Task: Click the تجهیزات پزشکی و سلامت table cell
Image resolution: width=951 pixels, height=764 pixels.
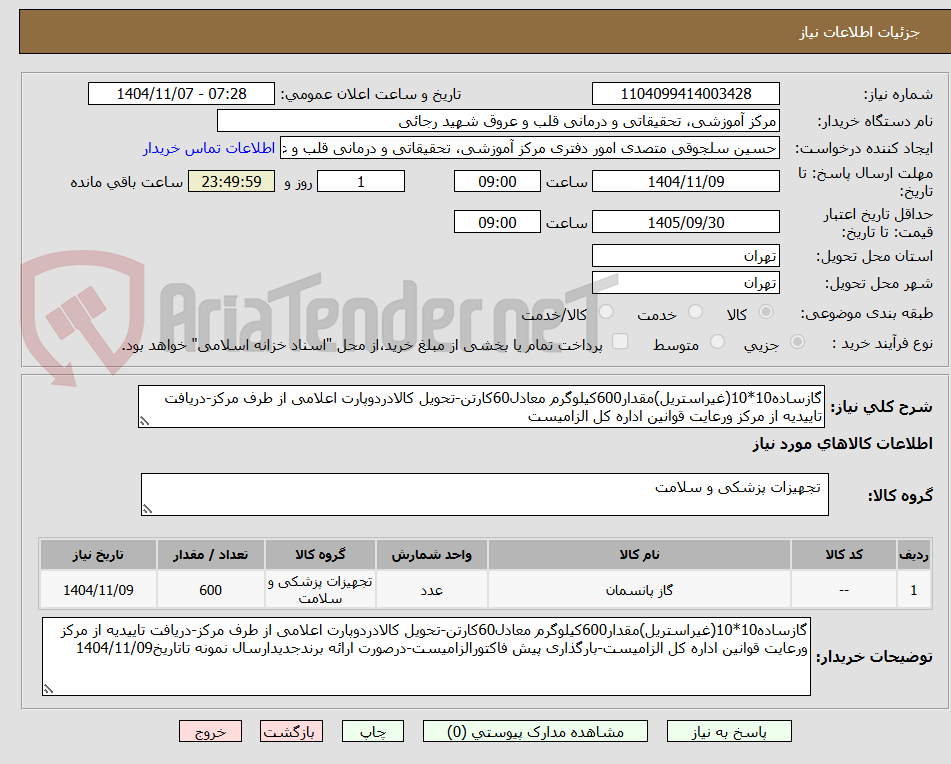Action: pos(320,590)
